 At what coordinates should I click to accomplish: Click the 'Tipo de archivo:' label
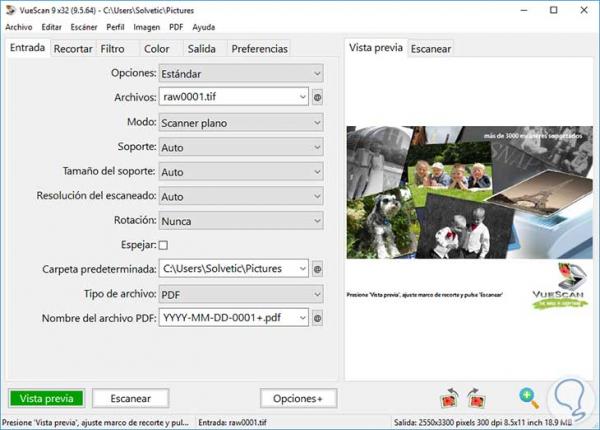(120, 294)
